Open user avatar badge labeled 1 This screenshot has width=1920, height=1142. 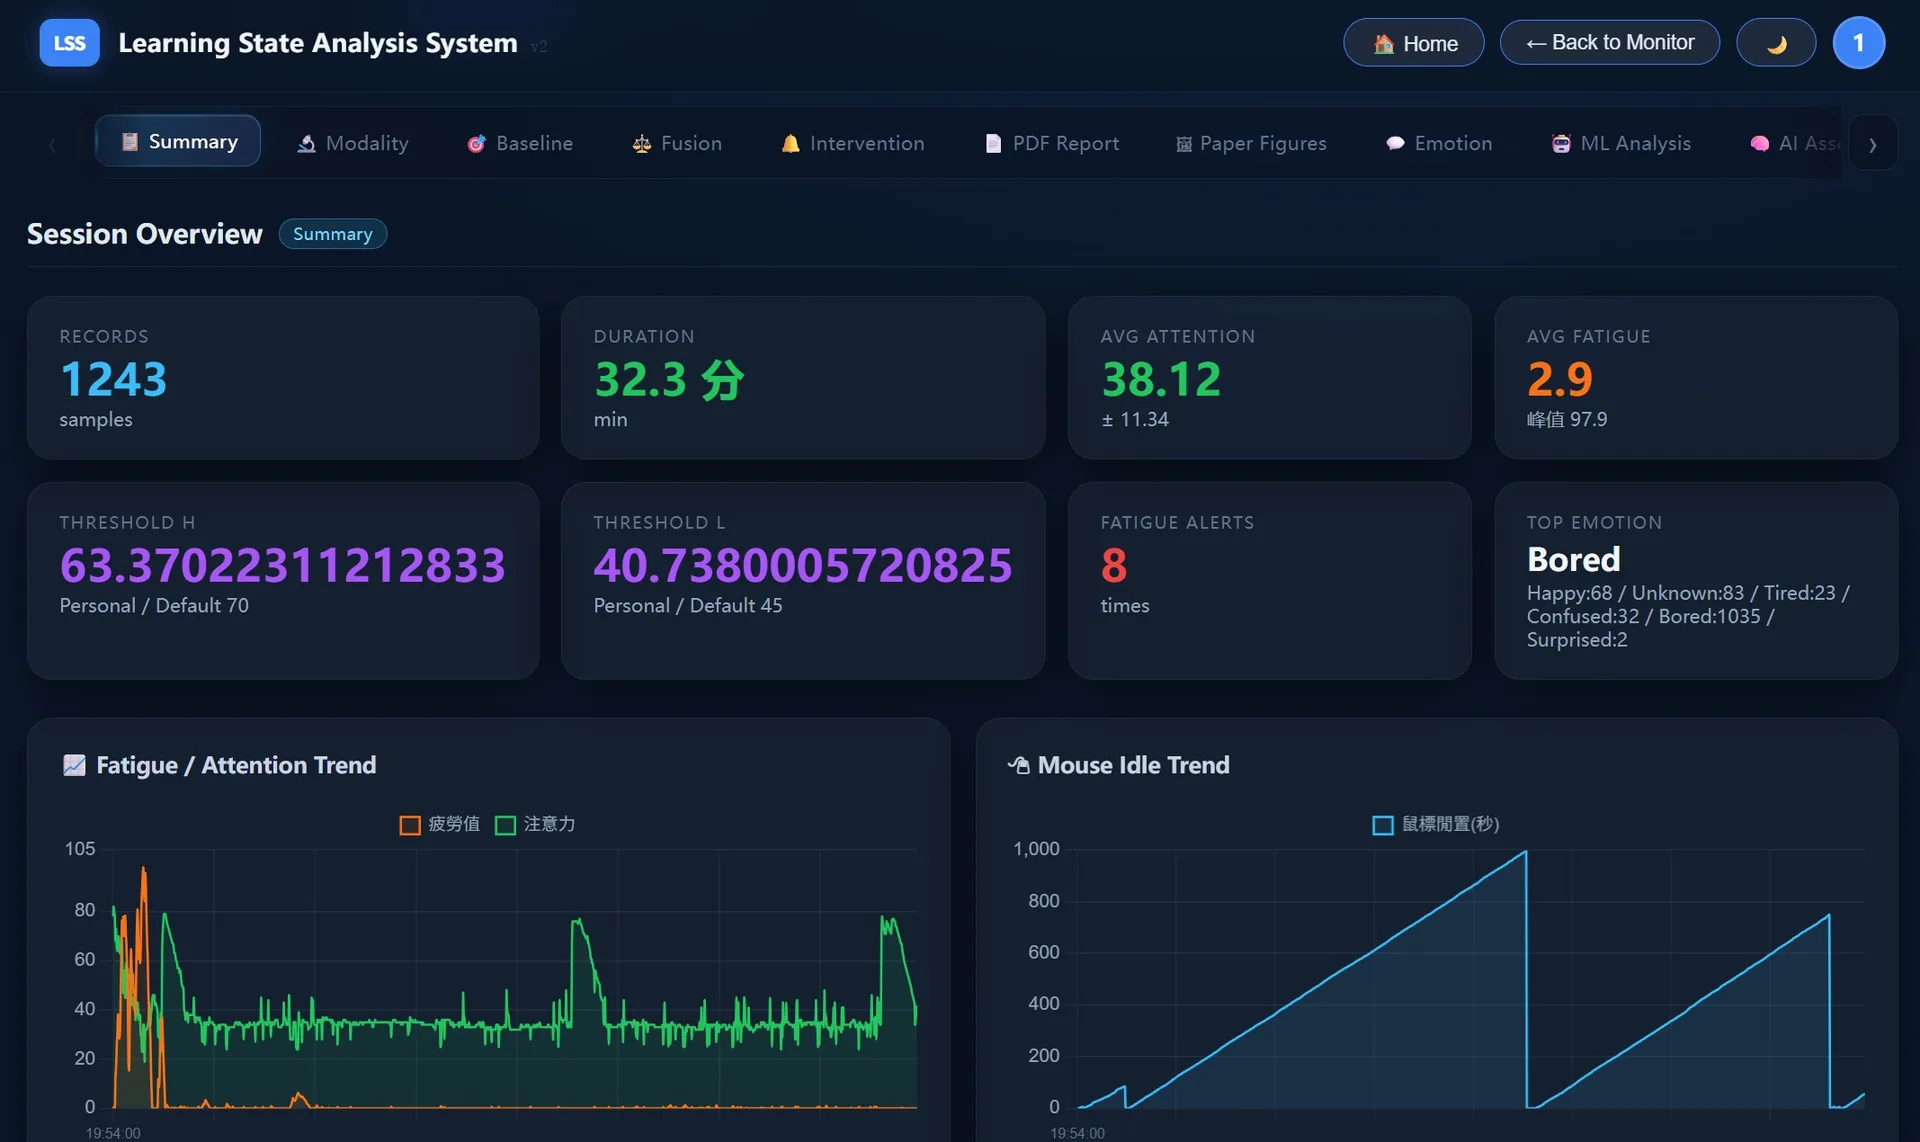point(1858,43)
